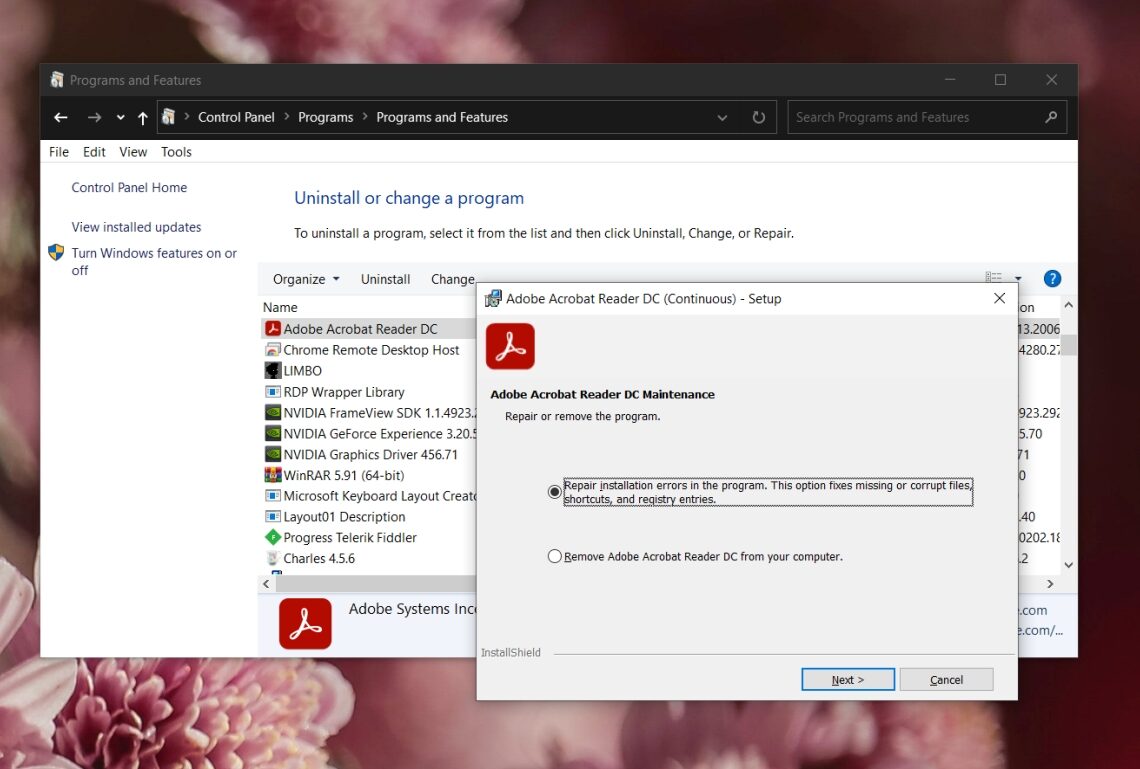
Task: Open the File menu
Action: [59, 152]
